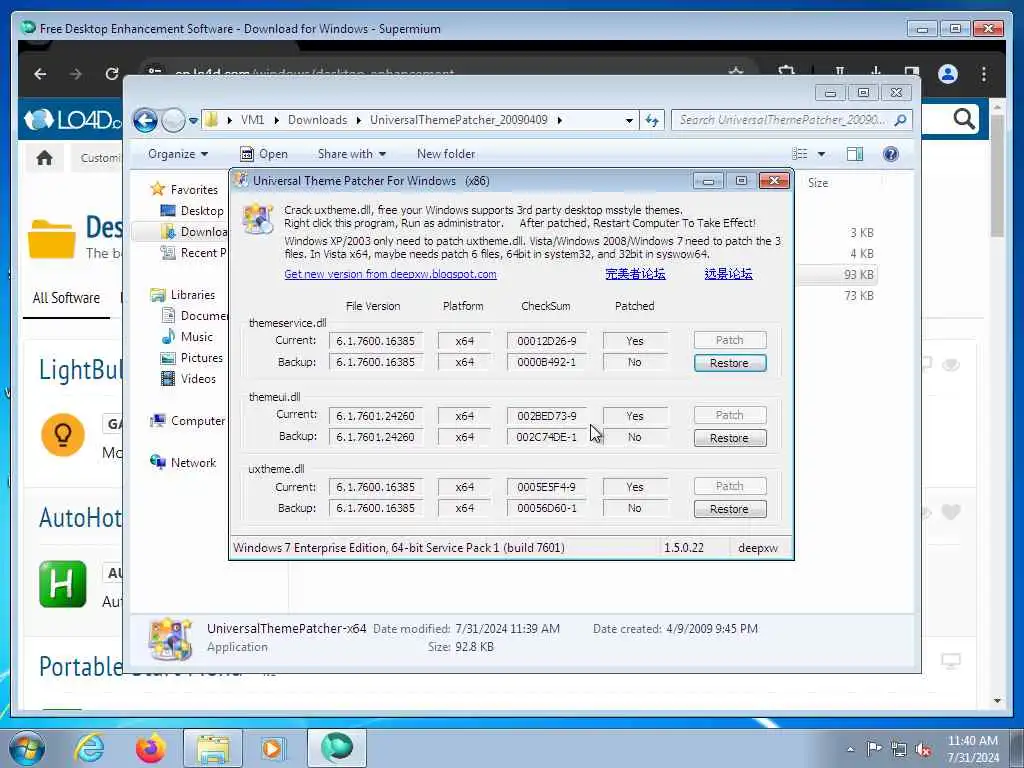Click Restore for uxtheme.dll
The image size is (1024, 768).
point(729,509)
